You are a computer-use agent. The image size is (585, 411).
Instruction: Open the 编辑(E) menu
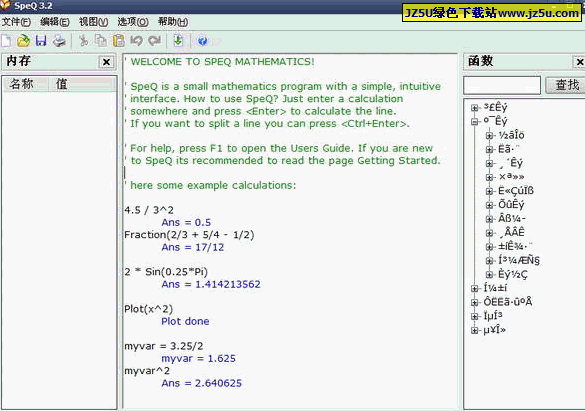[55, 22]
